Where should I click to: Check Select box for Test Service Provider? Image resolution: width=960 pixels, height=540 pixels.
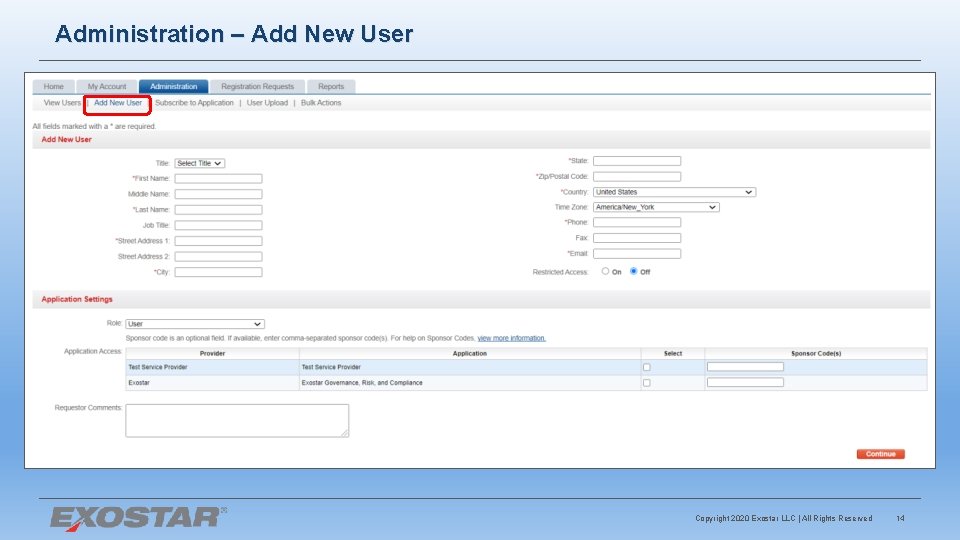point(647,367)
